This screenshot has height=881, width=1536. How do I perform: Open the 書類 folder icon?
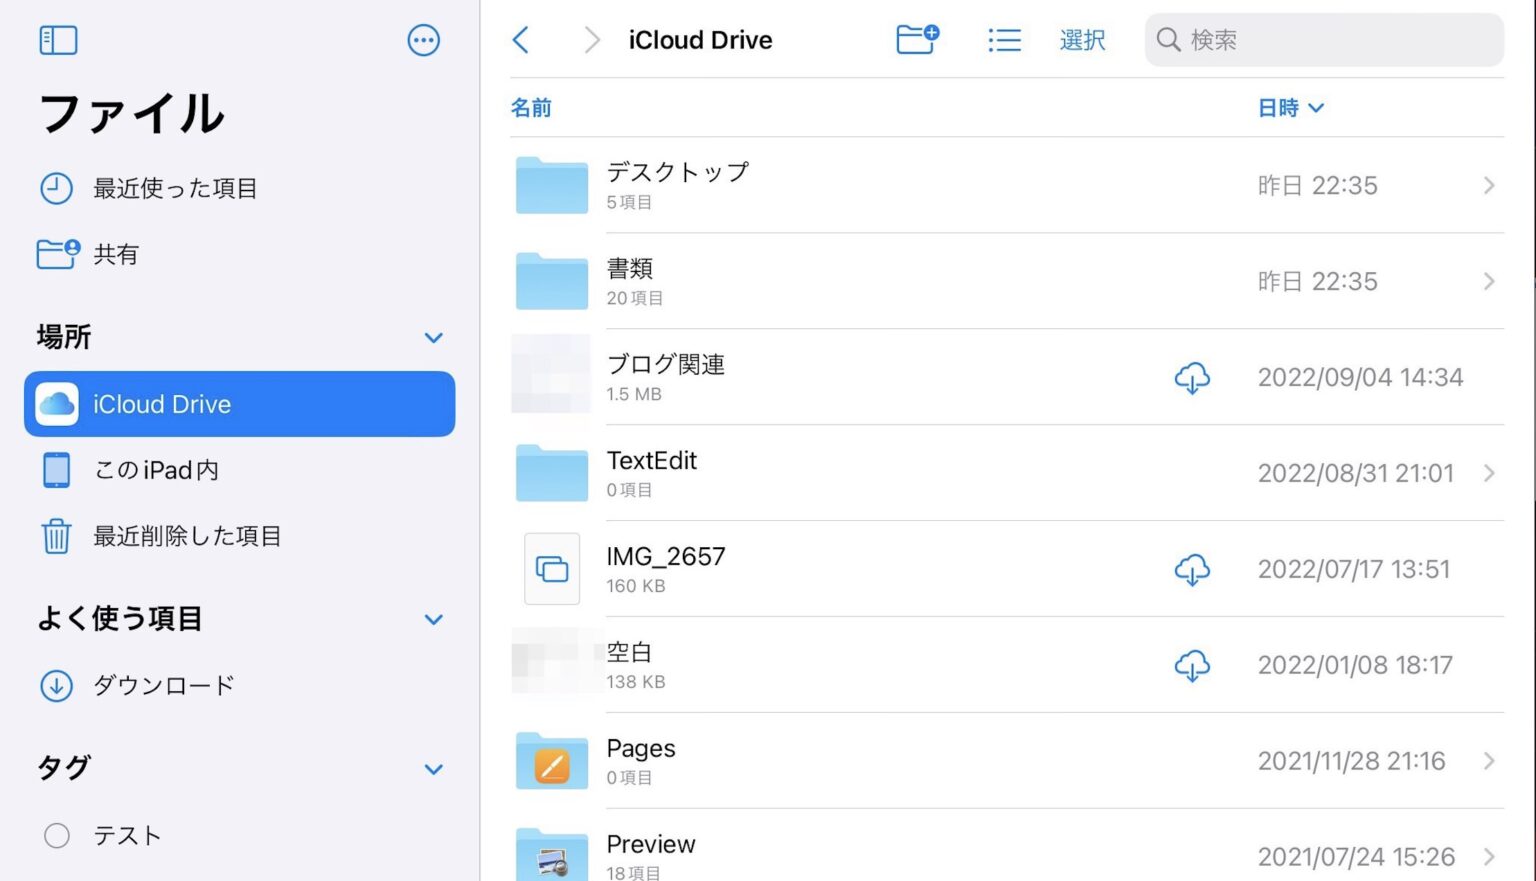(x=552, y=281)
